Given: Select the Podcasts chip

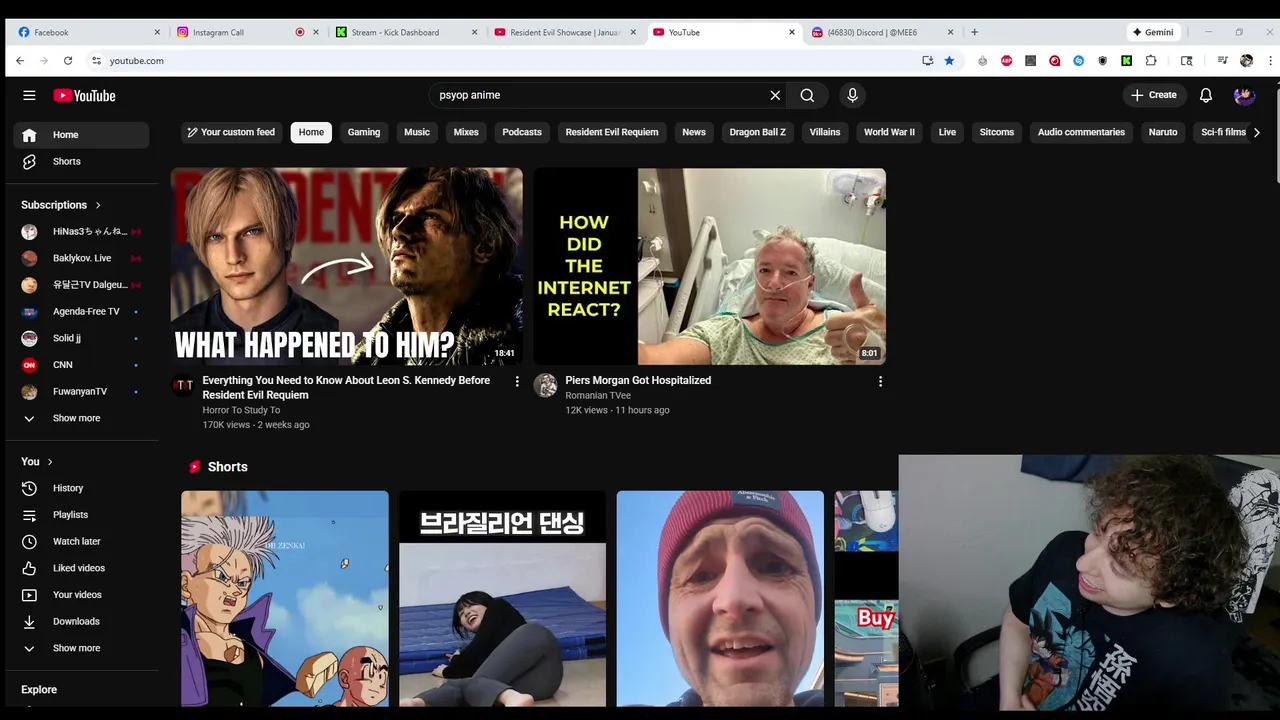Looking at the screenshot, I should pos(522,132).
